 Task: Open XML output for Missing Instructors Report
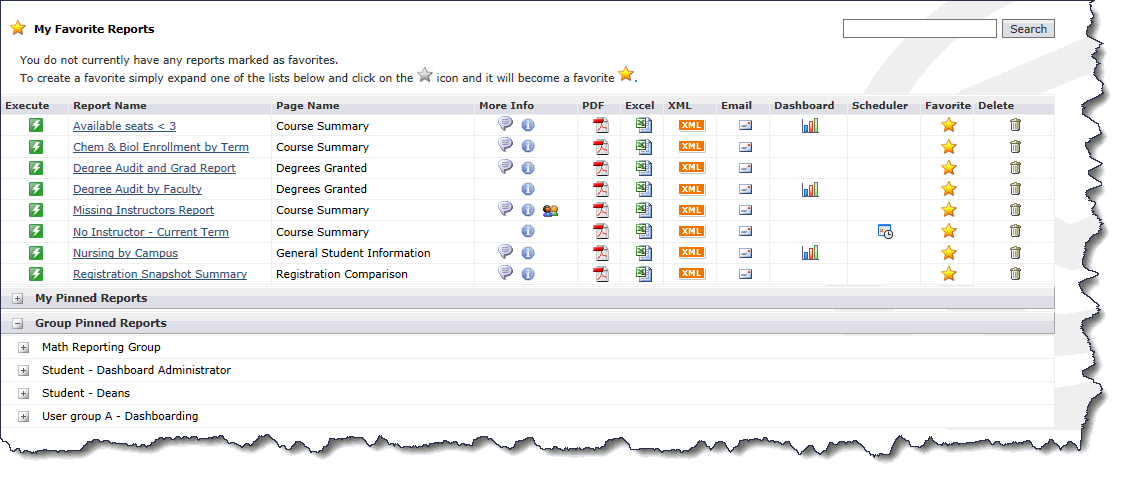click(691, 210)
